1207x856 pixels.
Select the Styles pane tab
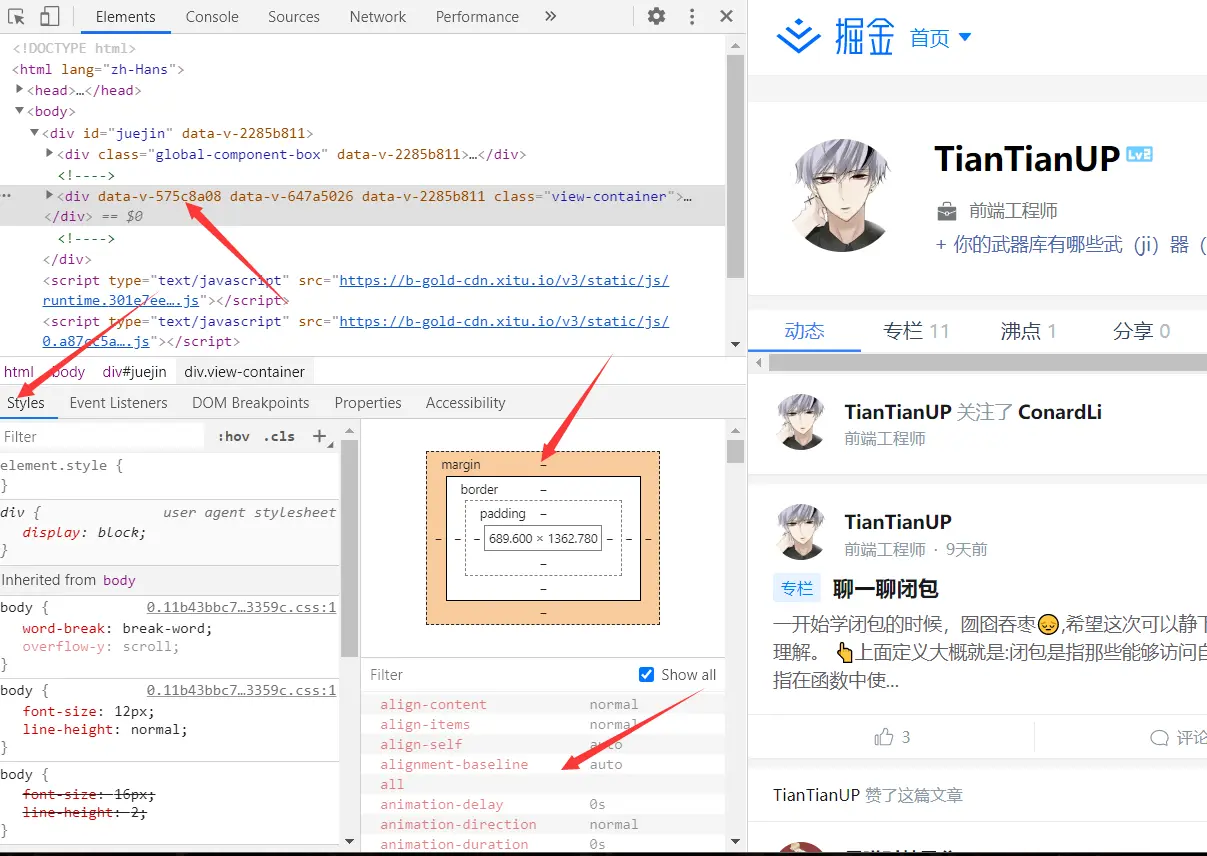coord(26,403)
